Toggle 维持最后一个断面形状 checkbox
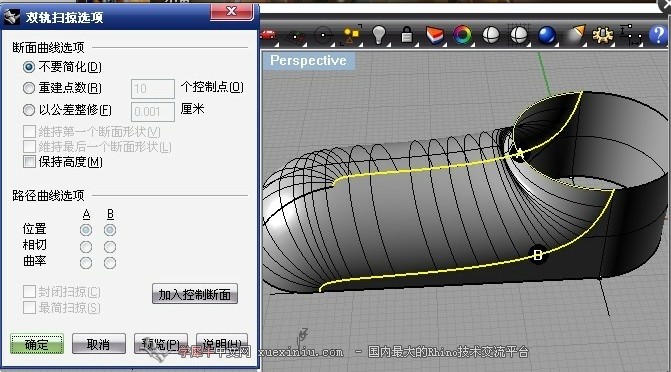The image size is (671, 372). (x=29, y=146)
